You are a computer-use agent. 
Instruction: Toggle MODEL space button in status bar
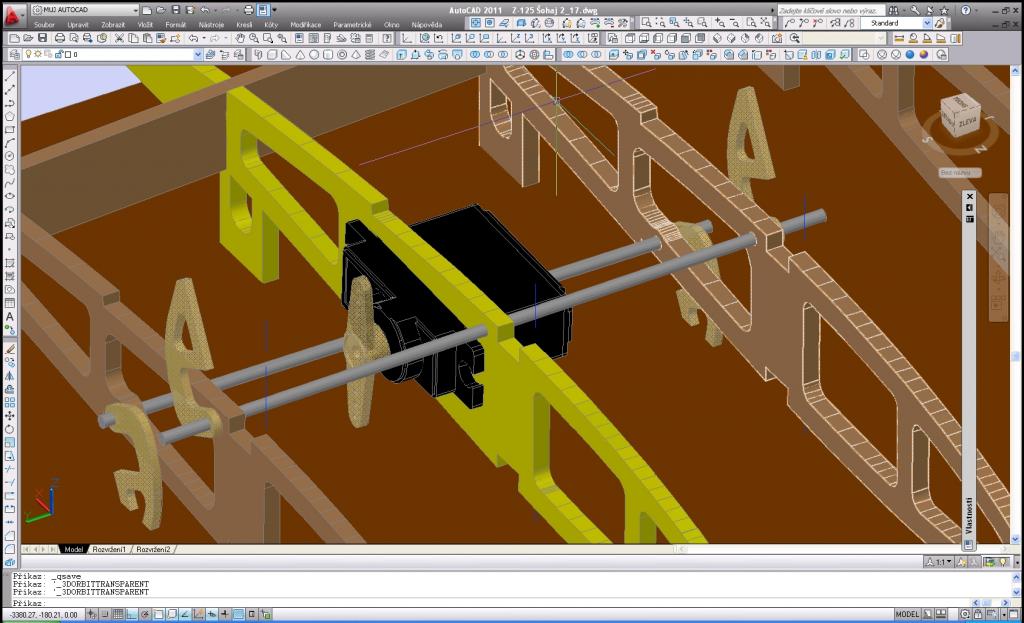click(x=907, y=614)
